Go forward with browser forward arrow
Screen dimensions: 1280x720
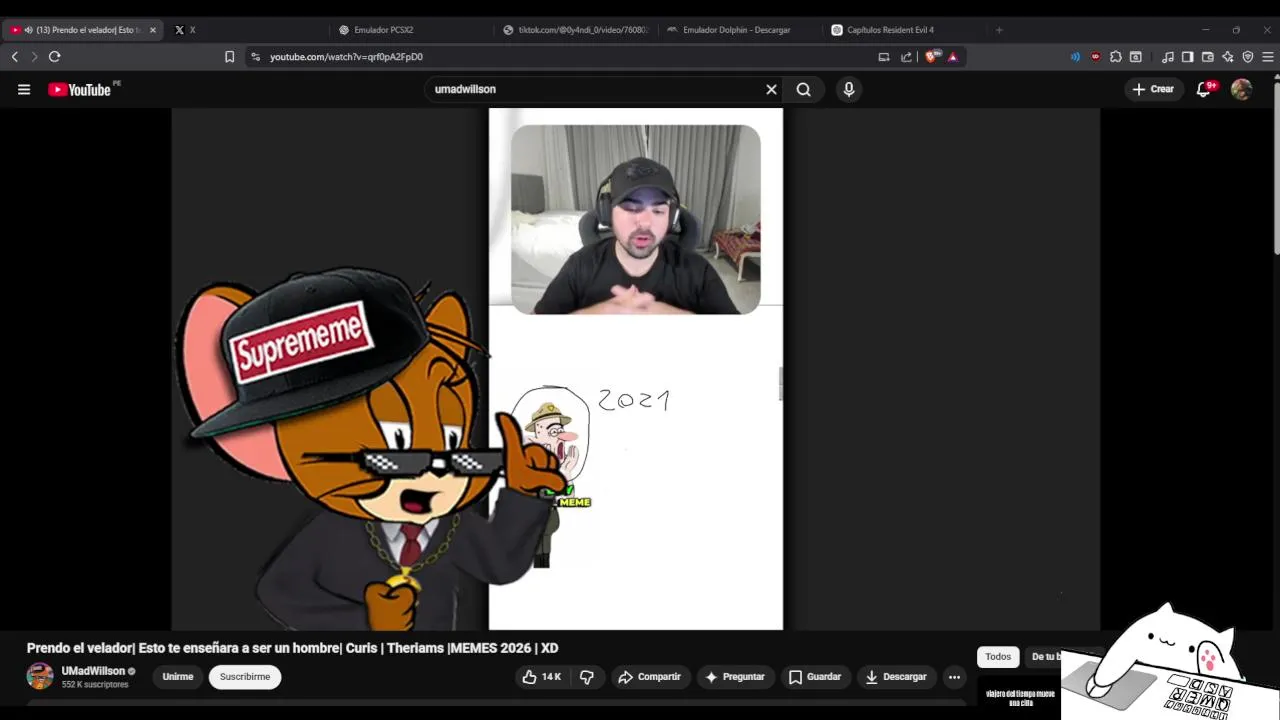coord(33,57)
